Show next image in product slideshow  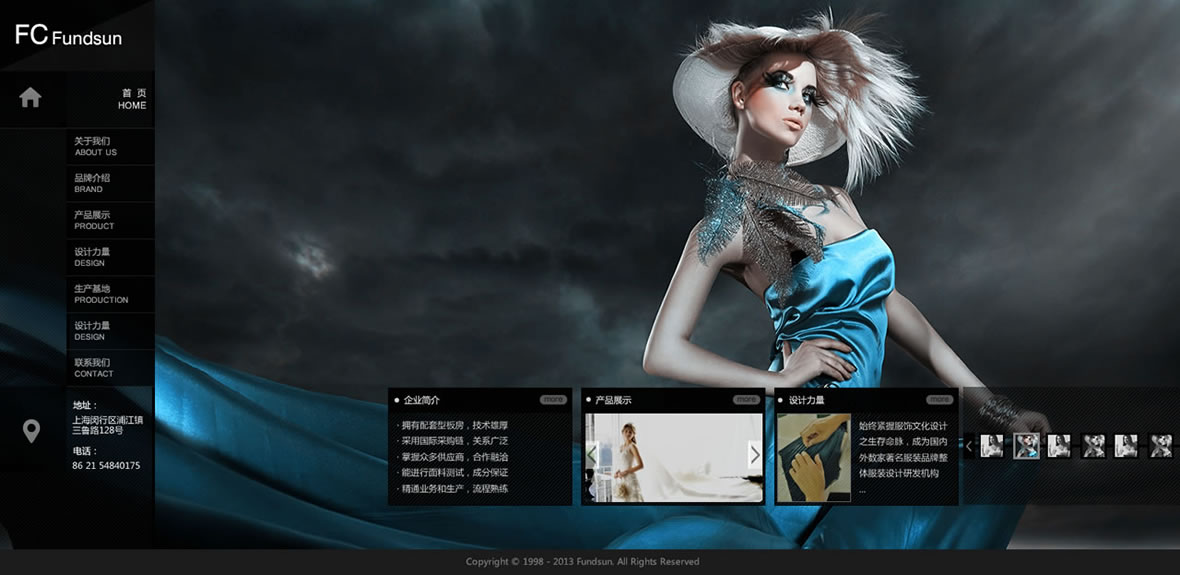coord(754,455)
